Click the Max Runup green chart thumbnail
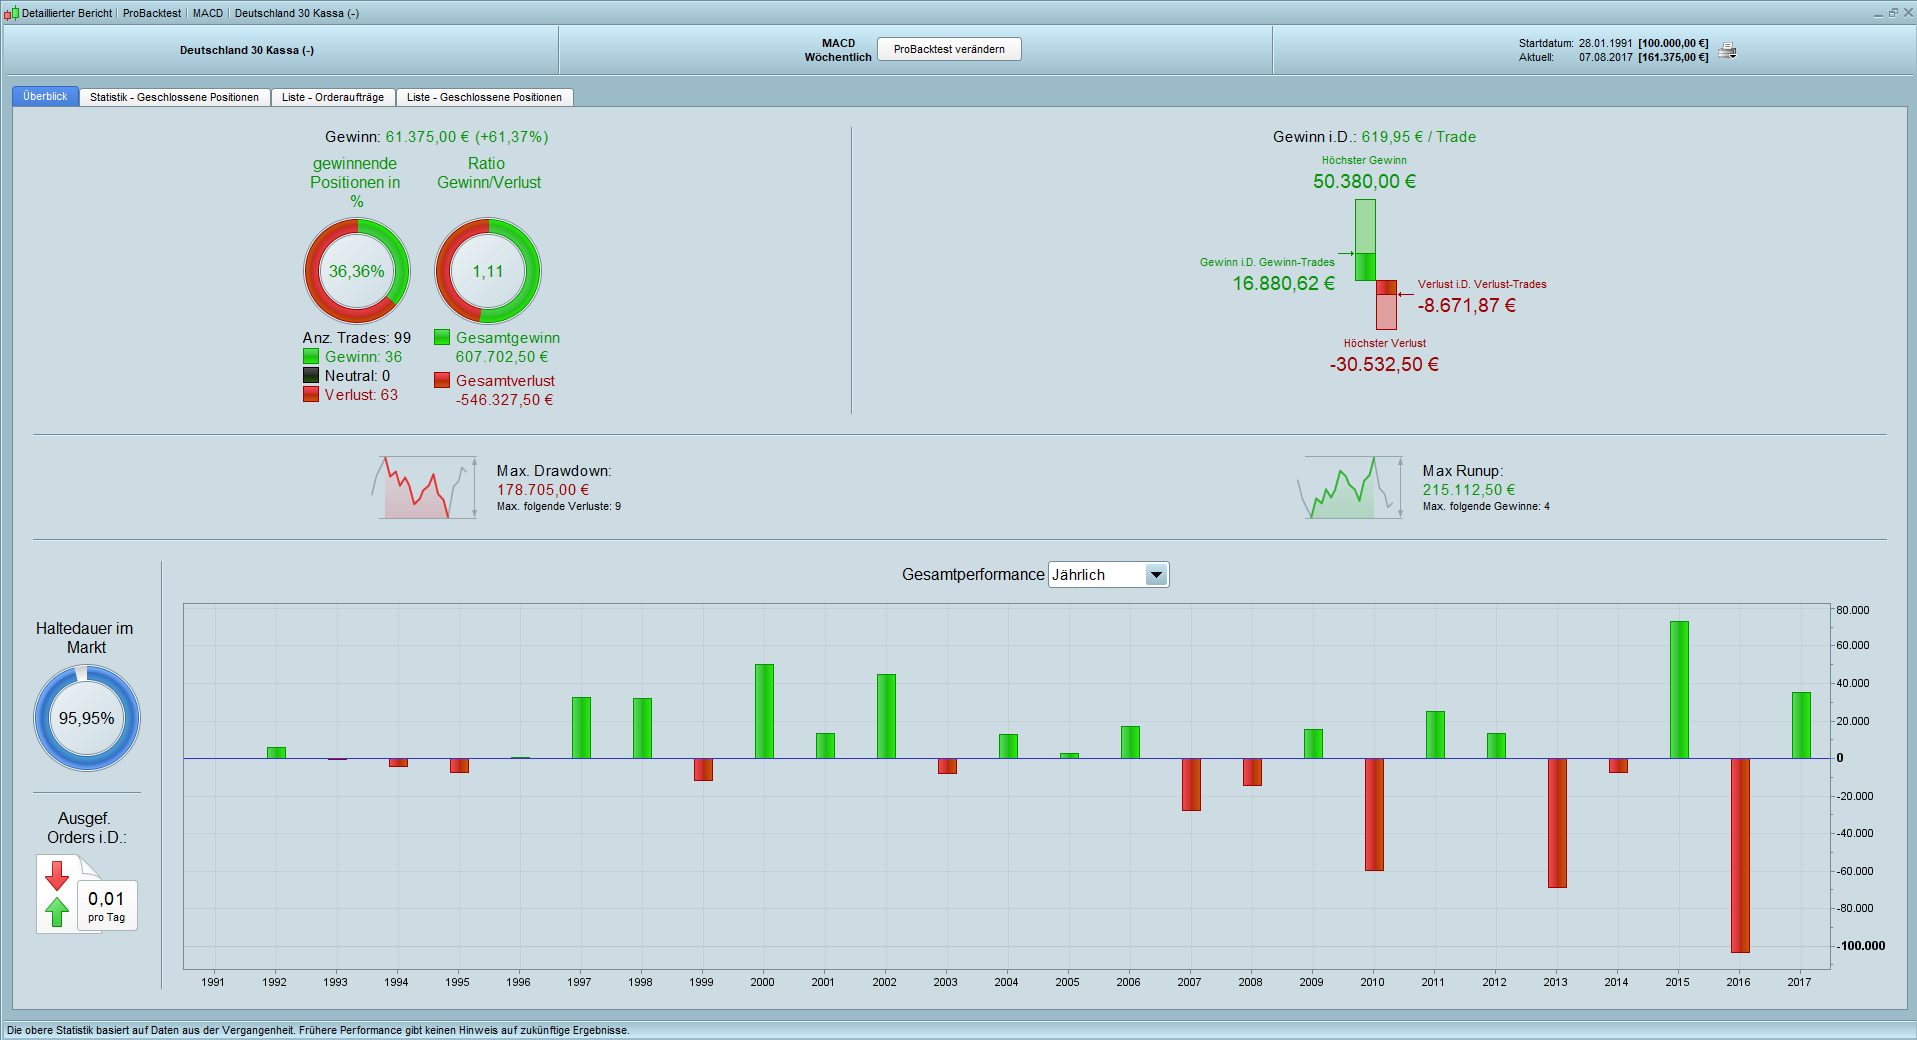This screenshot has width=1917, height=1040. [x=1350, y=488]
